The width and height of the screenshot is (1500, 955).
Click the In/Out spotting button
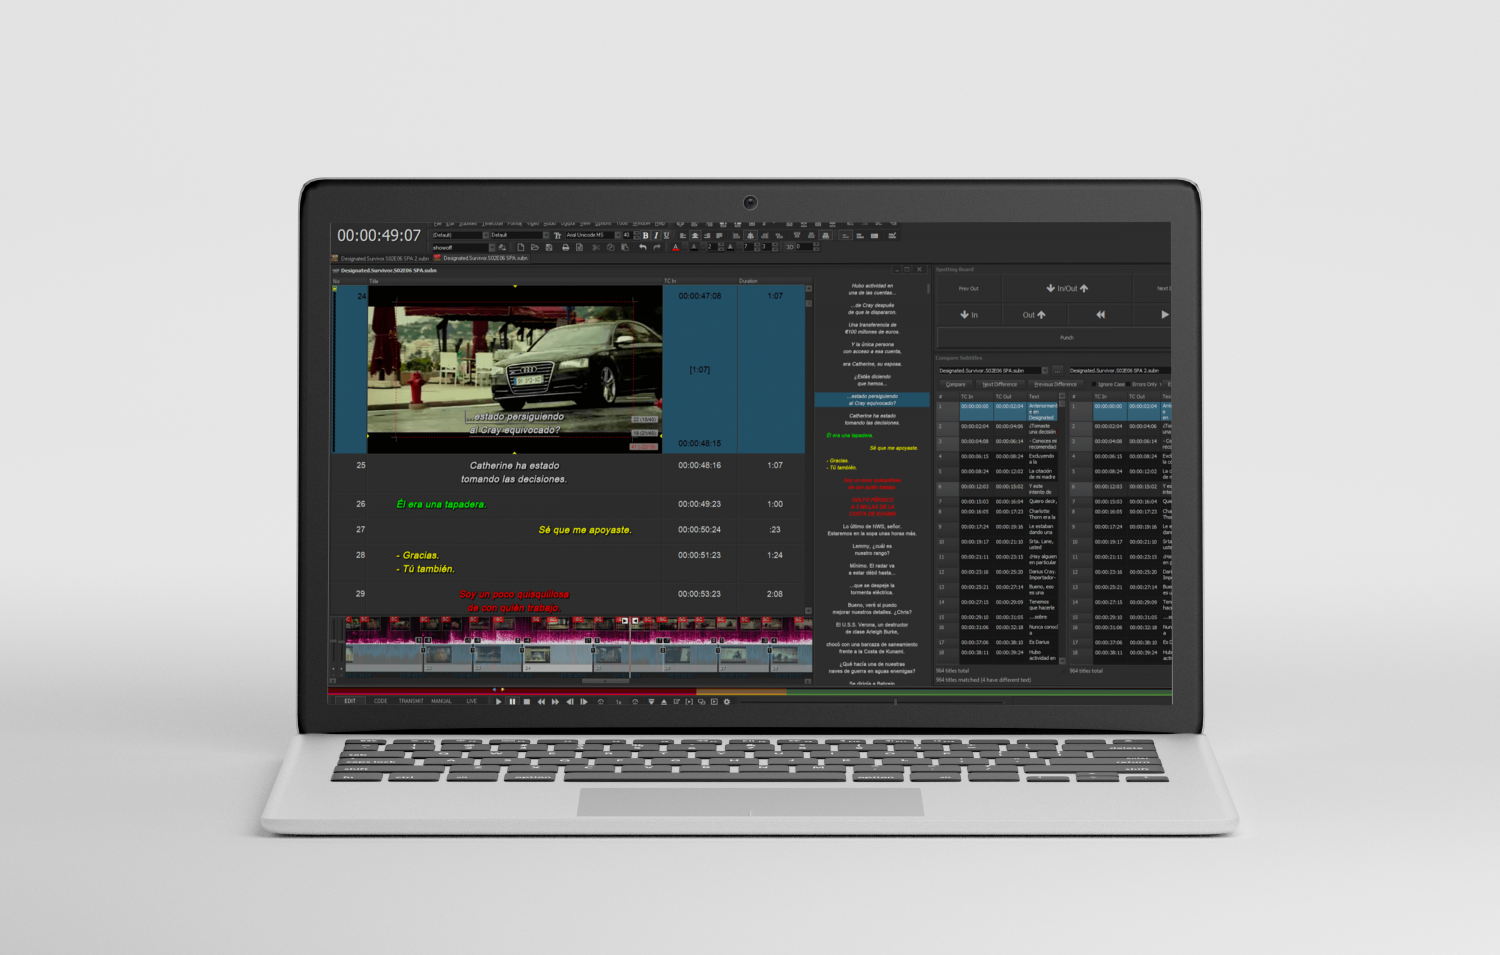(1067, 289)
